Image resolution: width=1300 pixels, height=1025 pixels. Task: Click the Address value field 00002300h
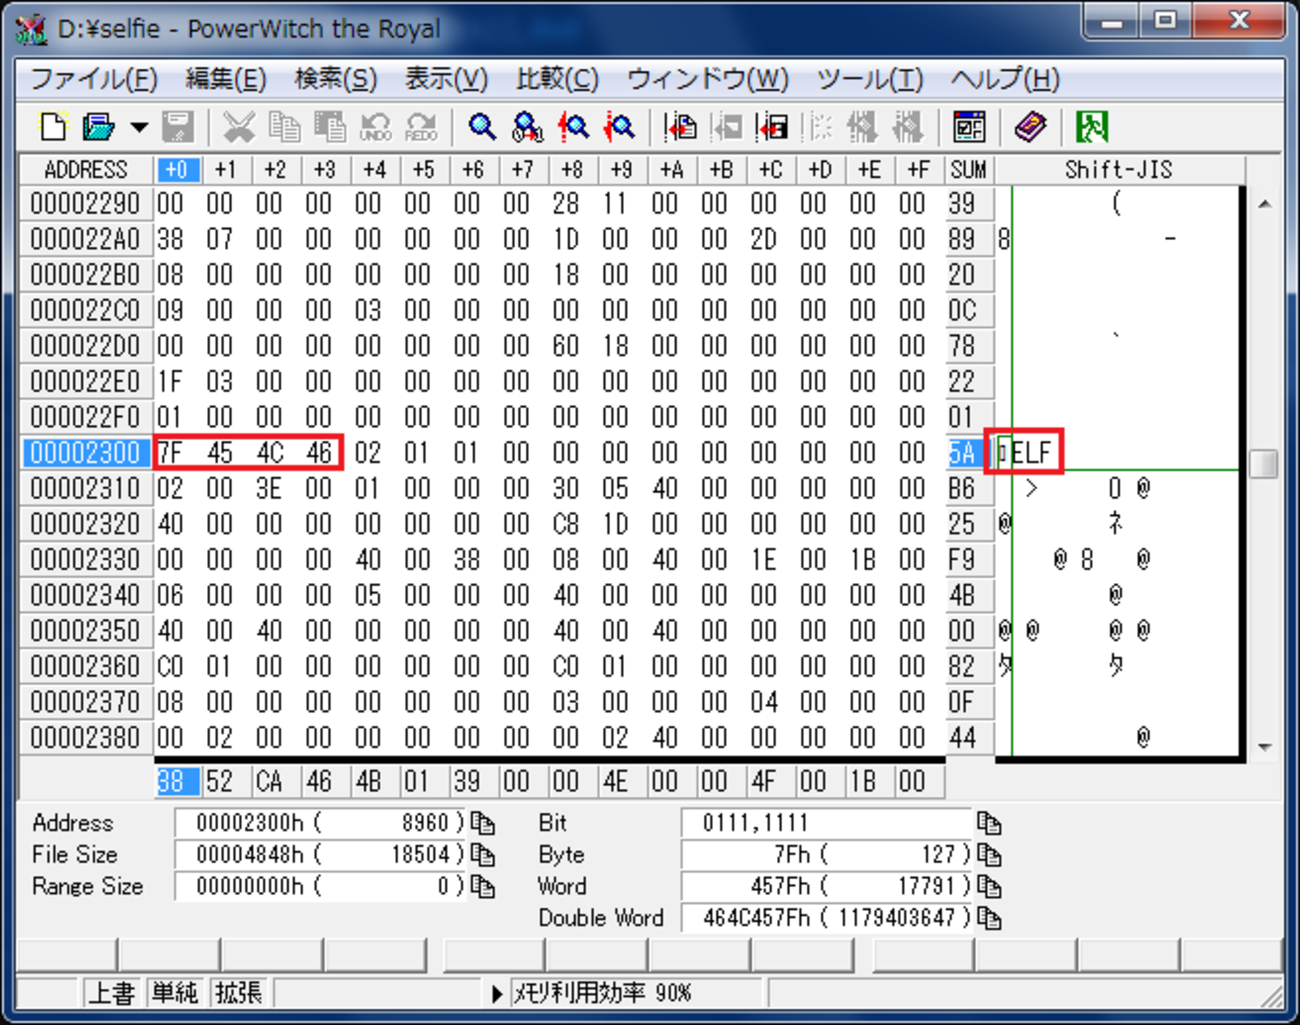pos(319,823)
